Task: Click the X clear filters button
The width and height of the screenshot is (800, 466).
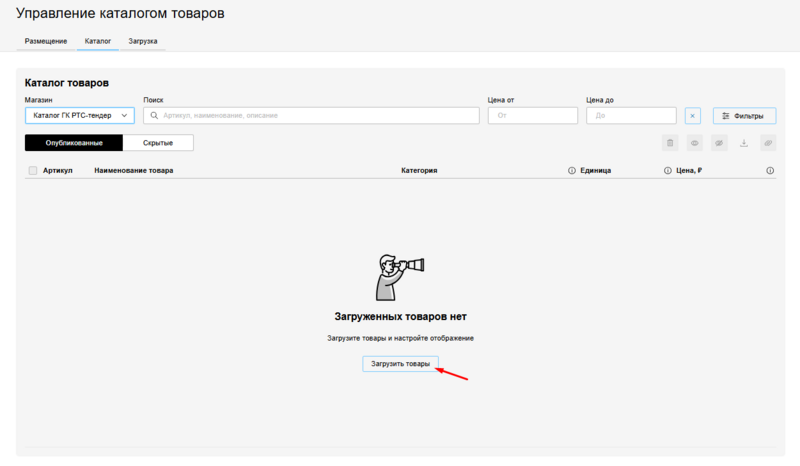Action: tap(693, 116)
